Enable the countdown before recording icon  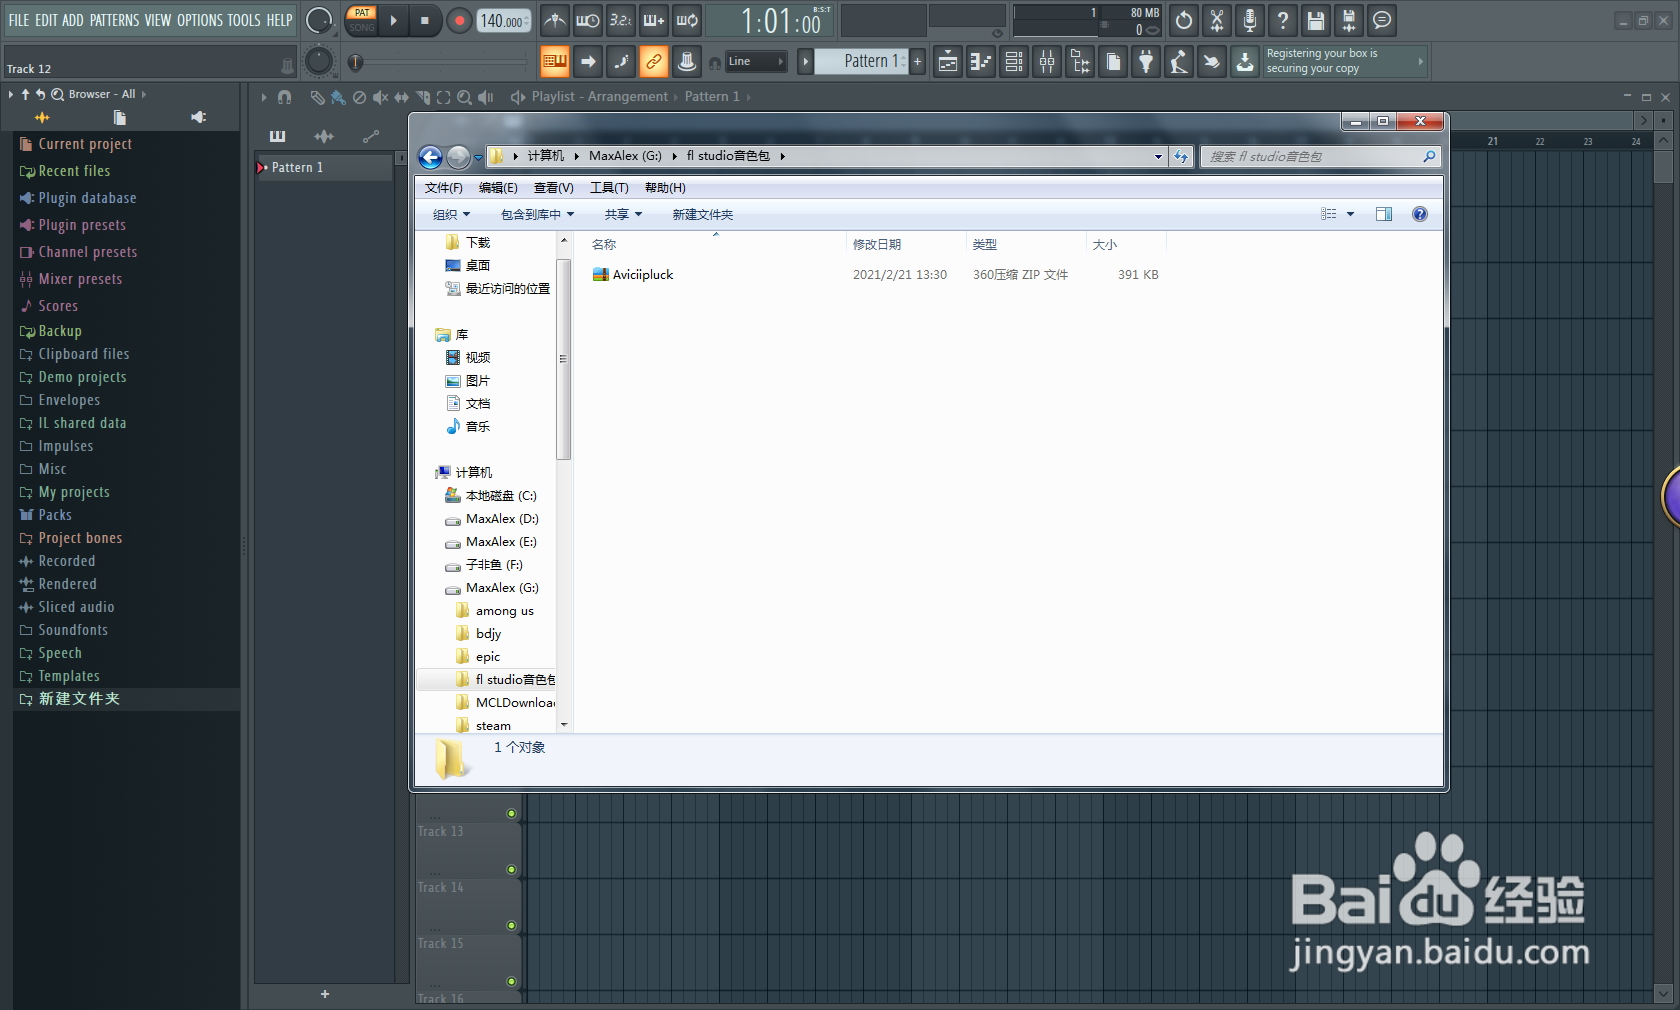click(x=621, y=20)
